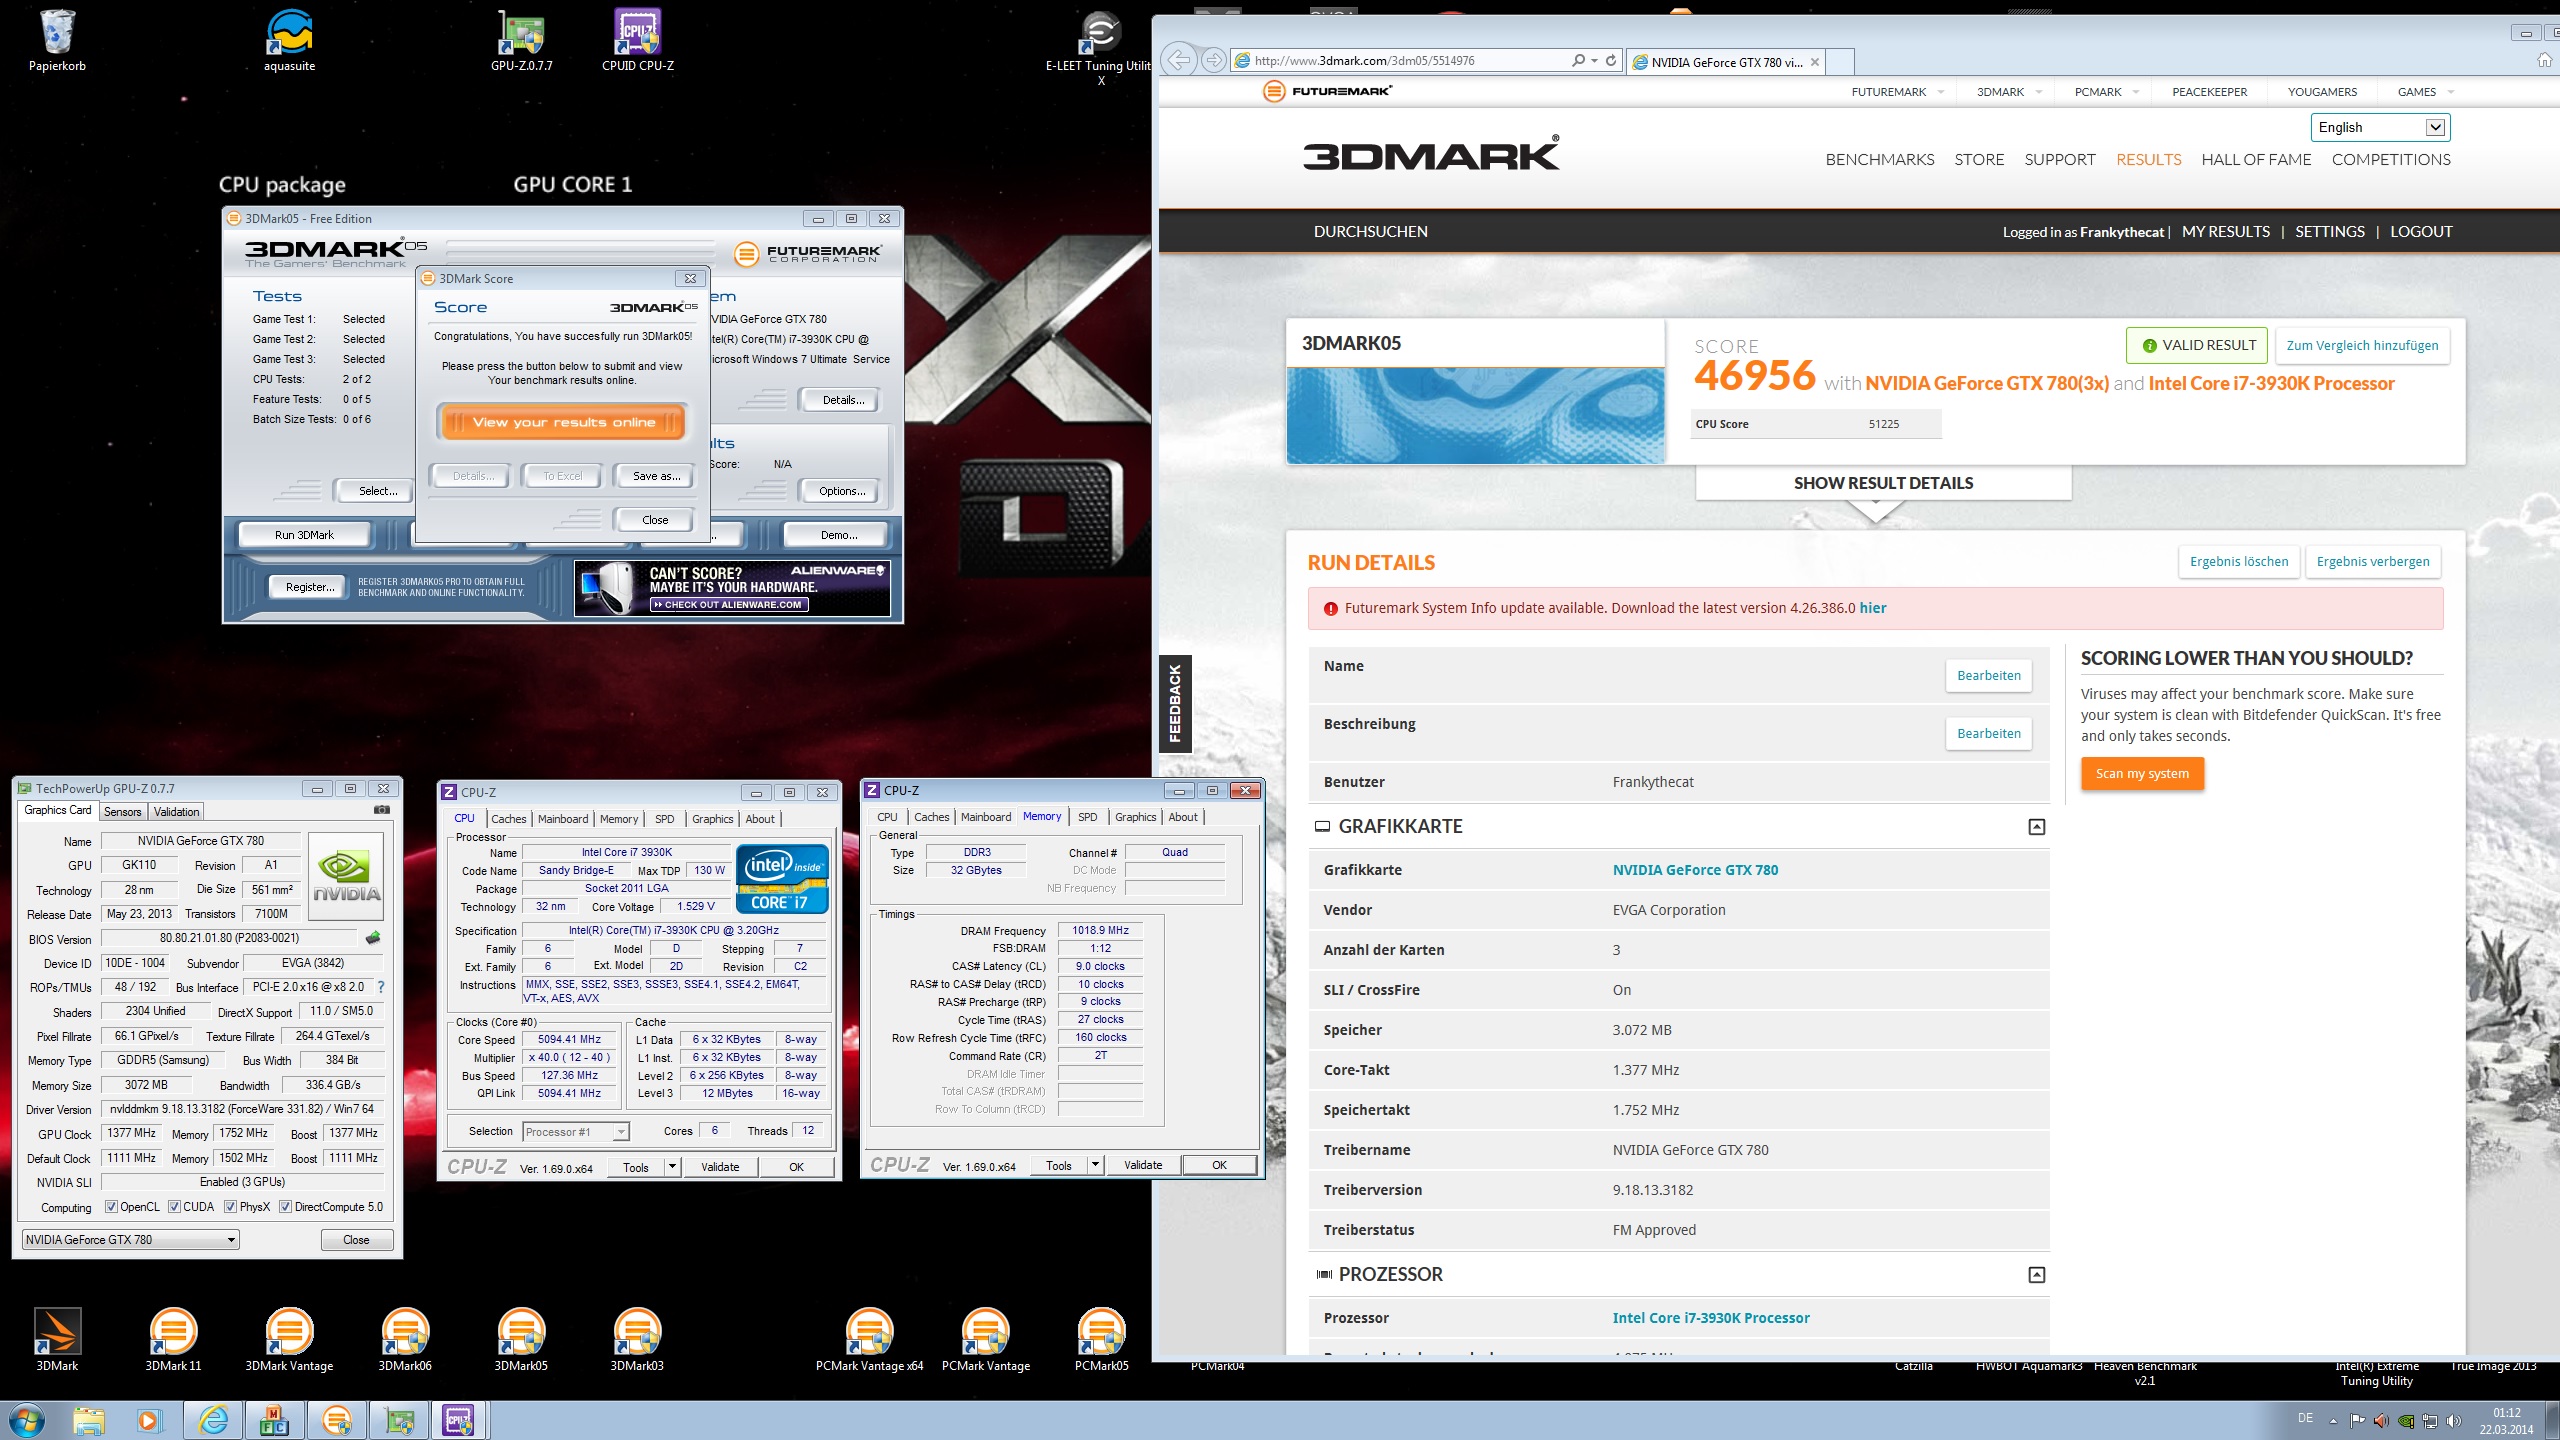Click the GPU-Z BIOS save chip icon

373,938
